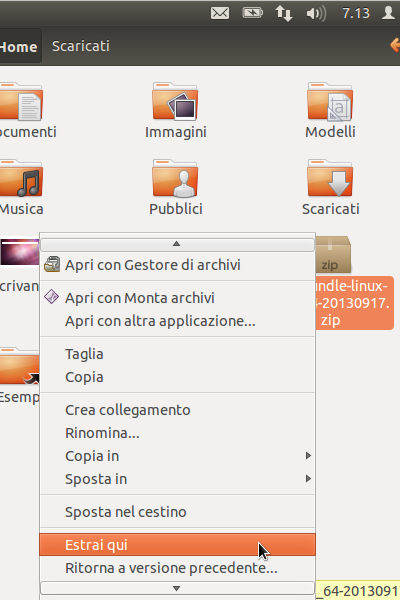Viewport: 400px width, 600px height.
Task: Choose Crea collegamento
Action: [x=177, y=410]
